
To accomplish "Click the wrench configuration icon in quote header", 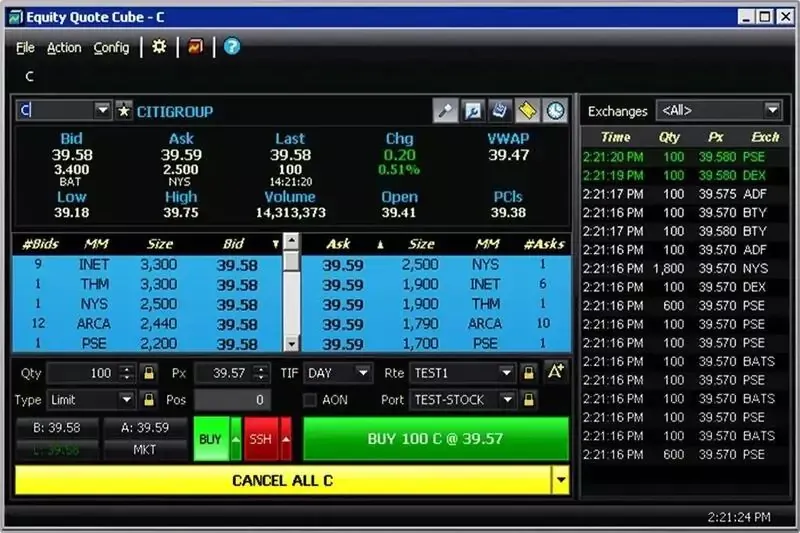I will [x=473, y=111].
